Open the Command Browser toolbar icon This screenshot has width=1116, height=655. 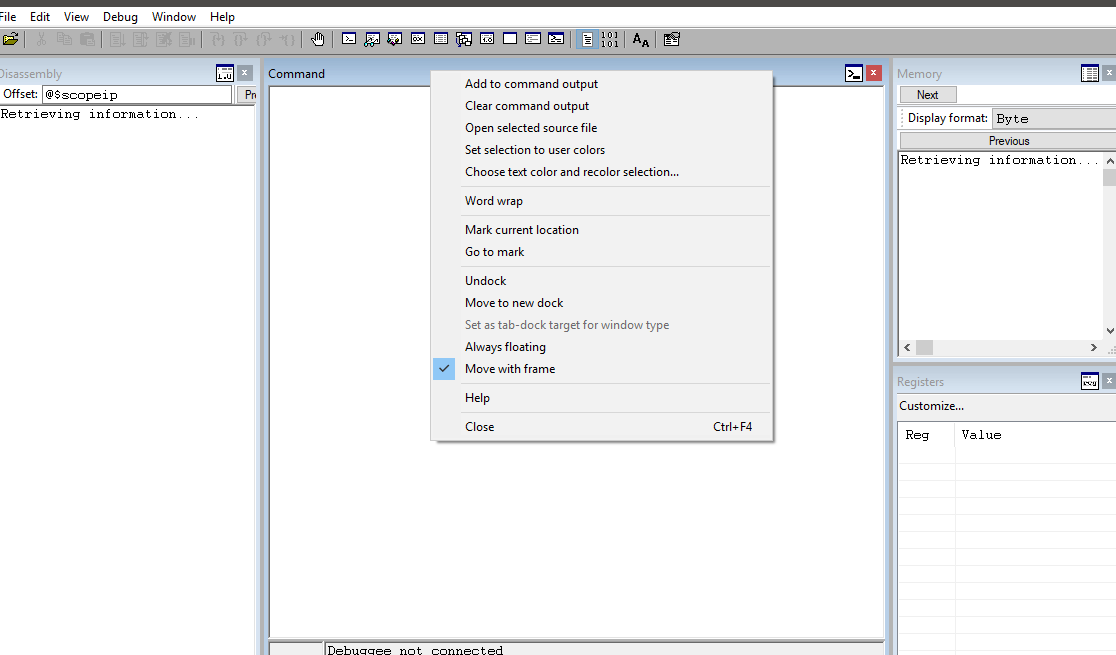(556, 39)
